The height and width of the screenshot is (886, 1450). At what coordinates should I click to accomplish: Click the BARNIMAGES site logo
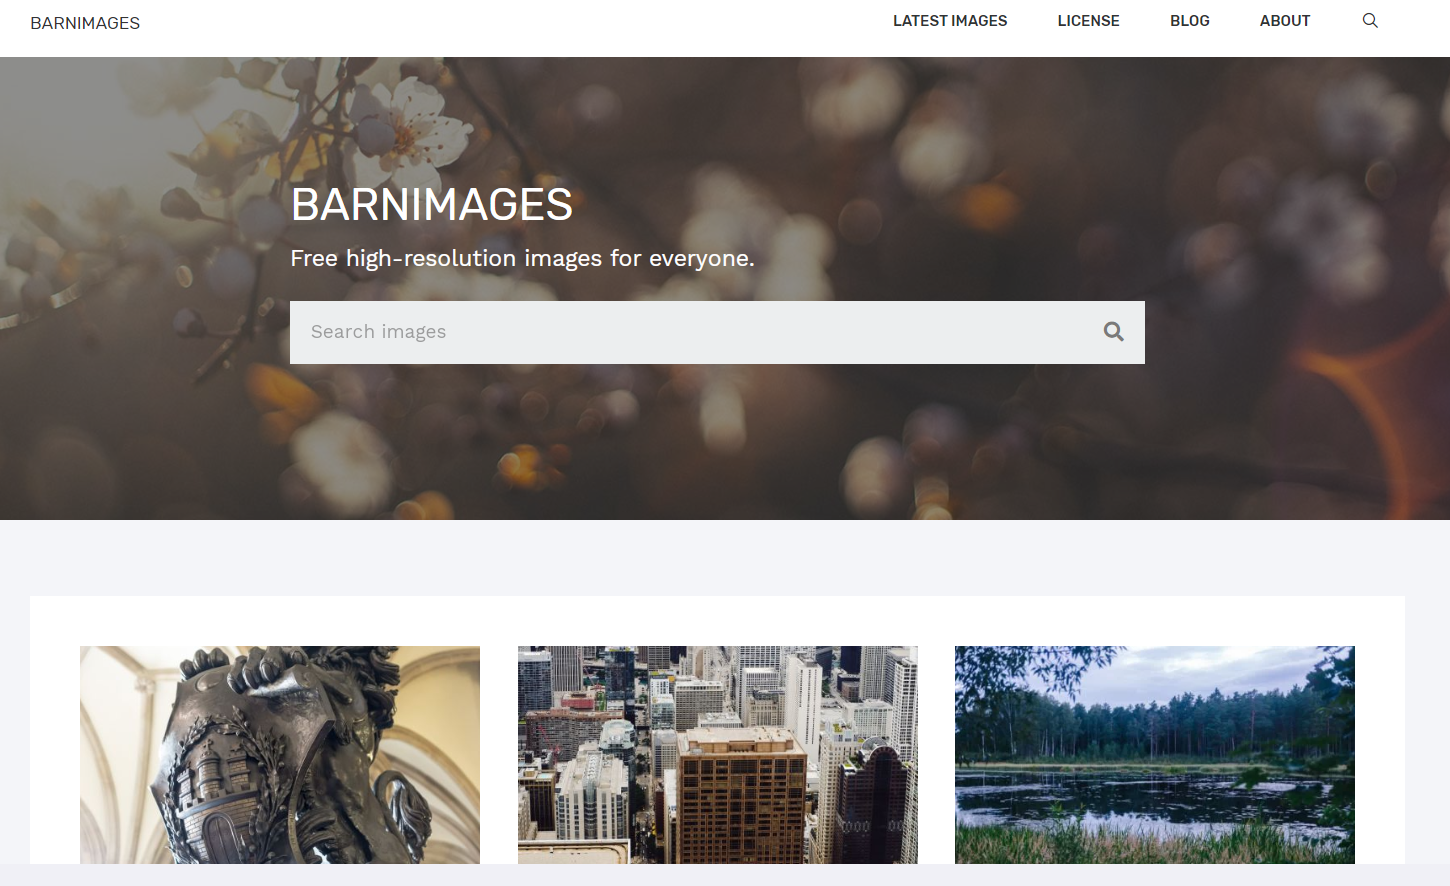click(85, 22)
